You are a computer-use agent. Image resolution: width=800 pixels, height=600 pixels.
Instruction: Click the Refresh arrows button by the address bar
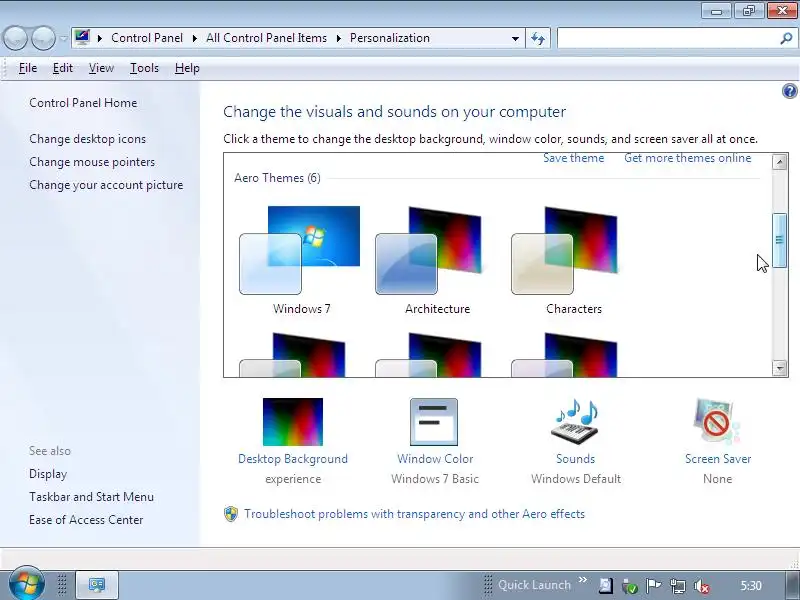coord(538,38)
